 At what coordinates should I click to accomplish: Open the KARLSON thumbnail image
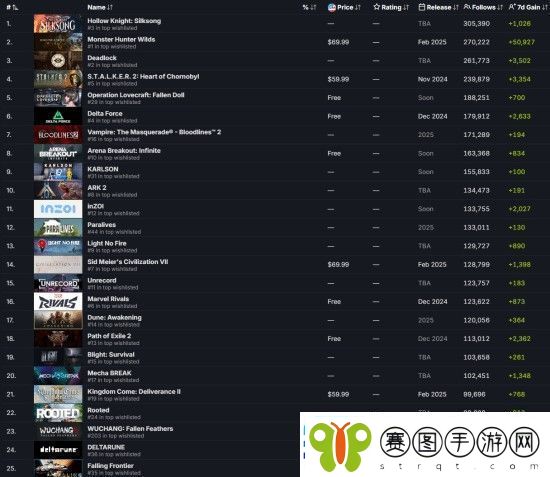[58, 172]
